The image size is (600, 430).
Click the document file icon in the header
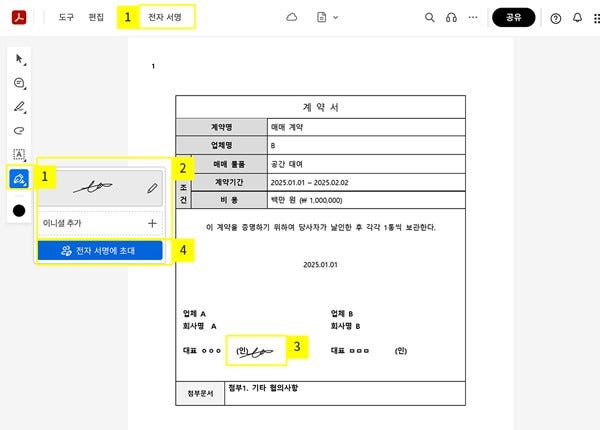coord(321,17)
